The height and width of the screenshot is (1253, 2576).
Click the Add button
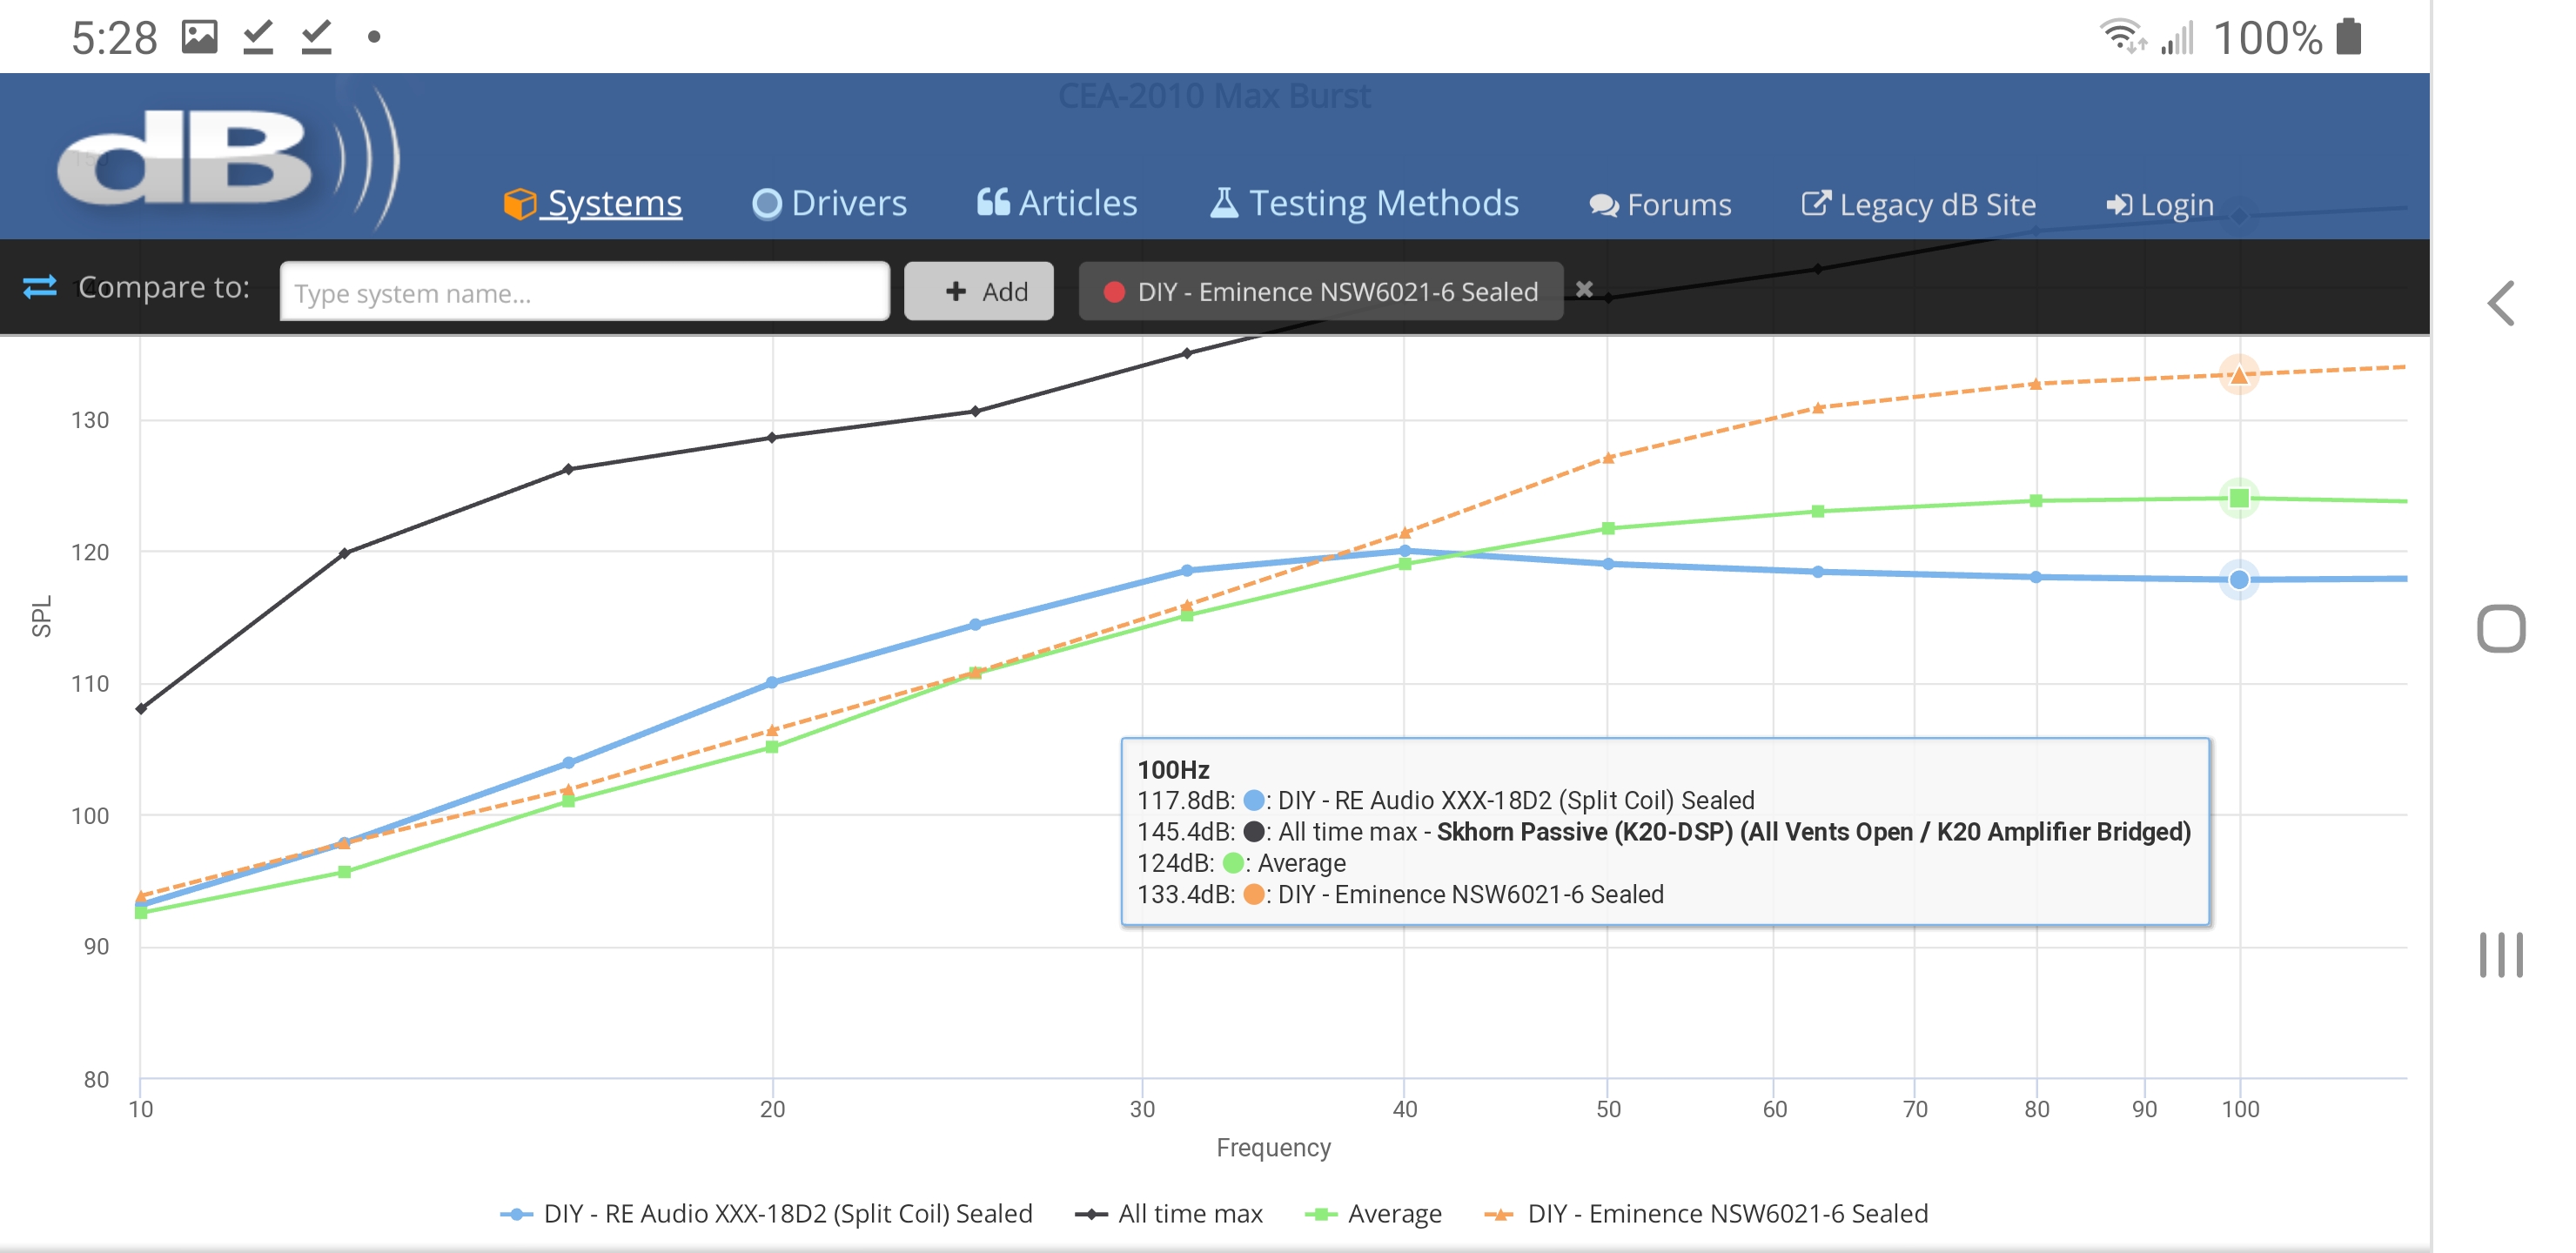tap(979, 292)
